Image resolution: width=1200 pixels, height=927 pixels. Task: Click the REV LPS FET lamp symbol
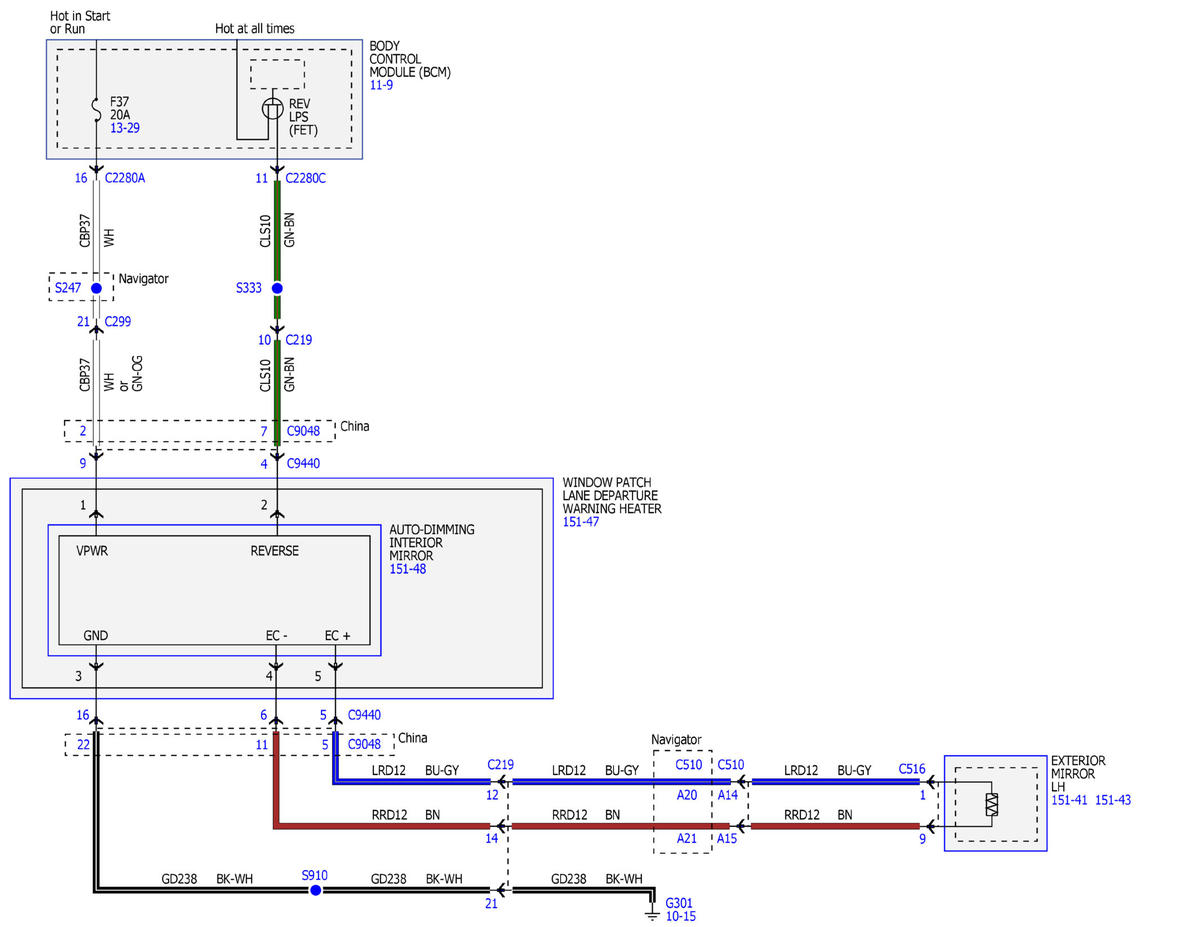[272, 109]
